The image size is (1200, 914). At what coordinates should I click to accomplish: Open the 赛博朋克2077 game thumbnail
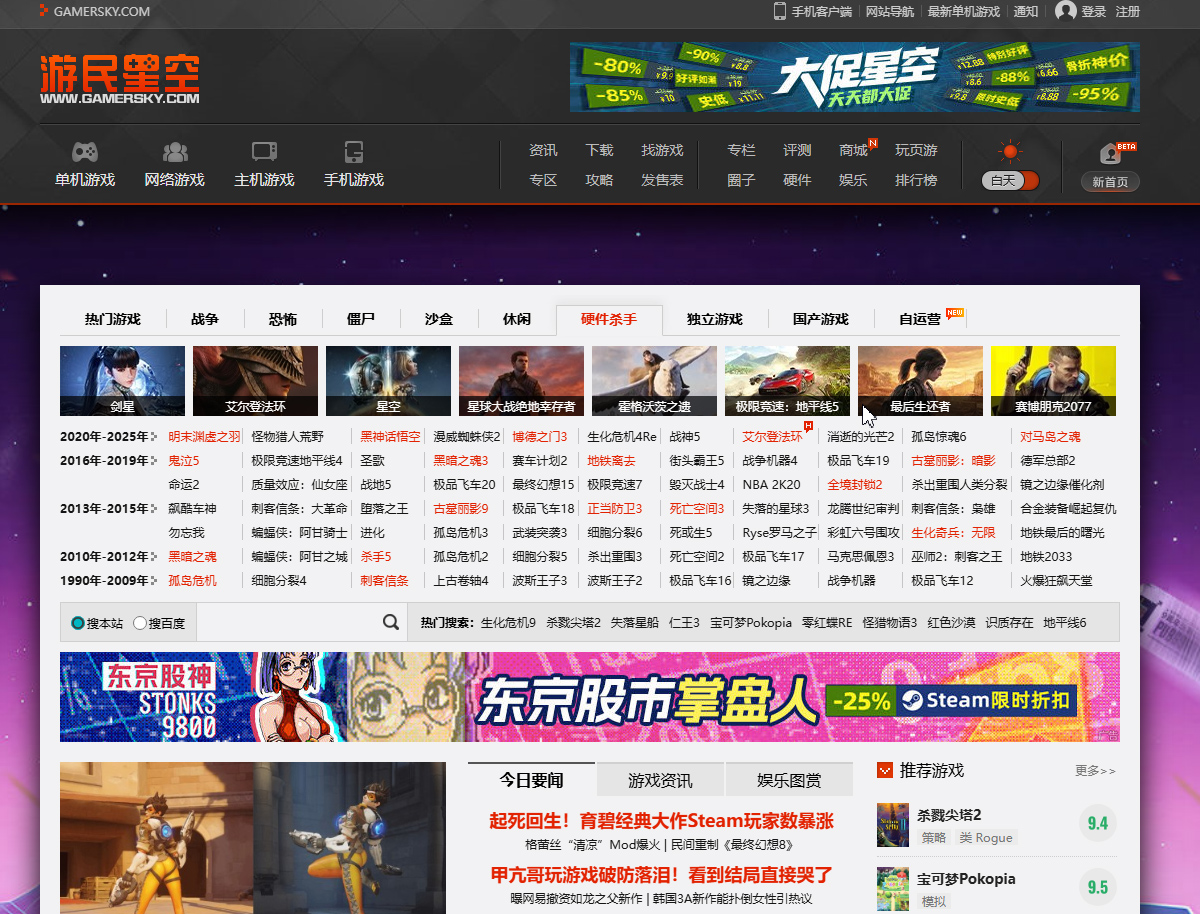[x=1053, y=380]
